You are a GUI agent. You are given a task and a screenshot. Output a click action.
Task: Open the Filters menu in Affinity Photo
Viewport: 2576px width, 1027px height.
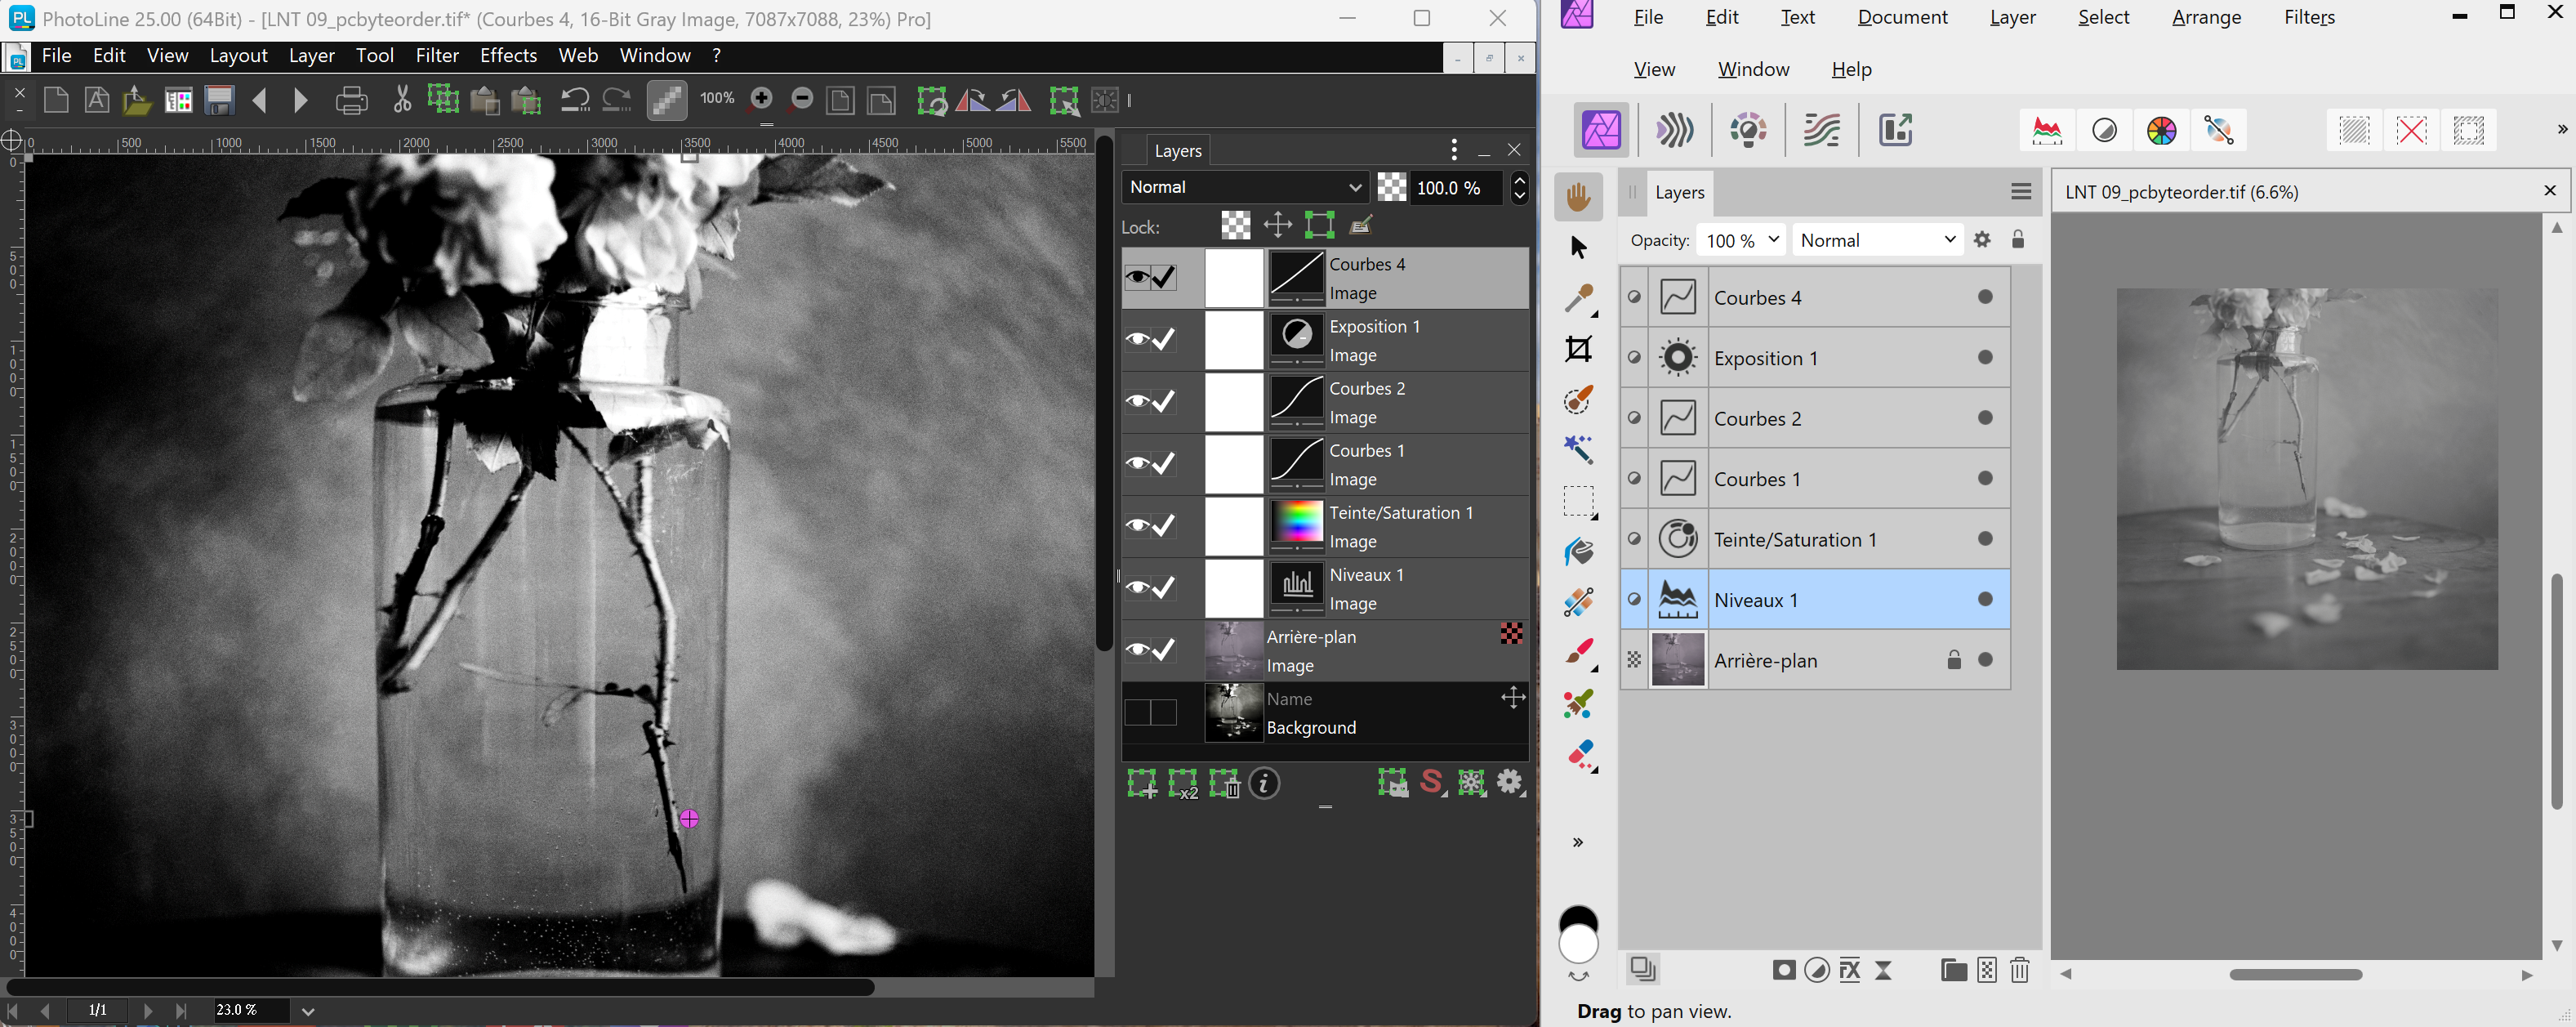pyautogui.click(x=2309, y=17)
